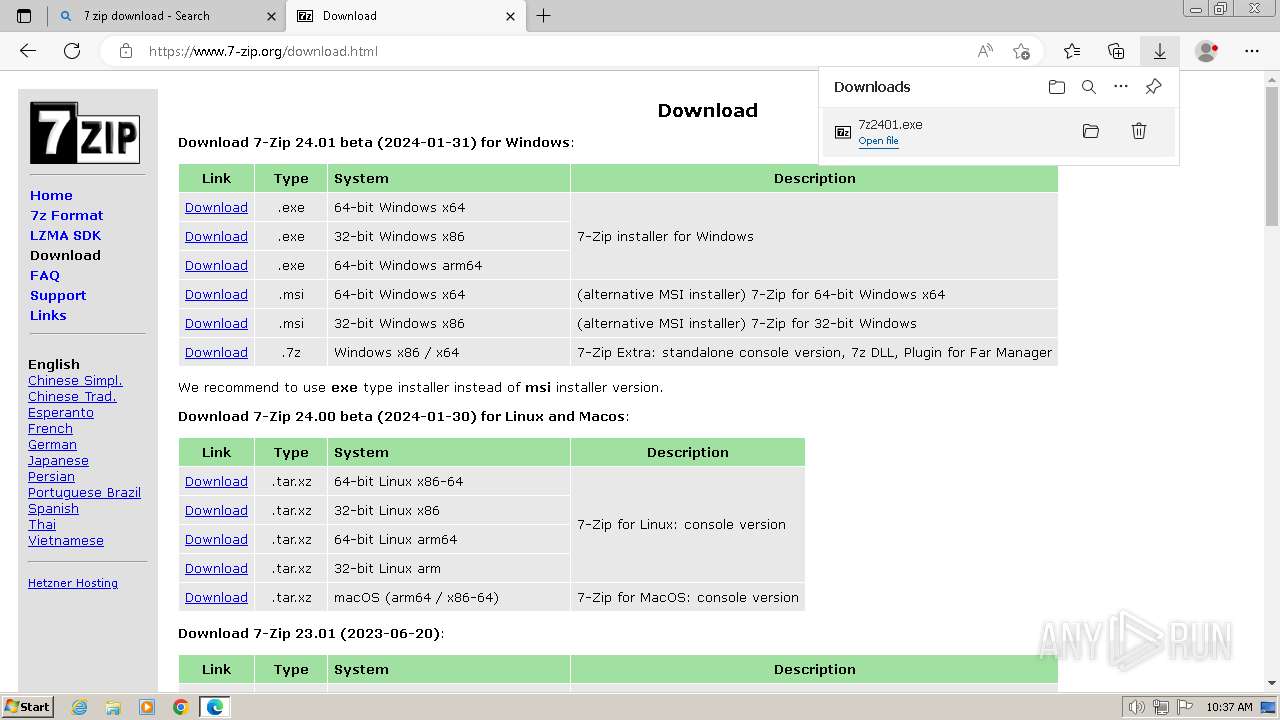Switch language to French
1280x720 pixels.
(x=50, y=428)
